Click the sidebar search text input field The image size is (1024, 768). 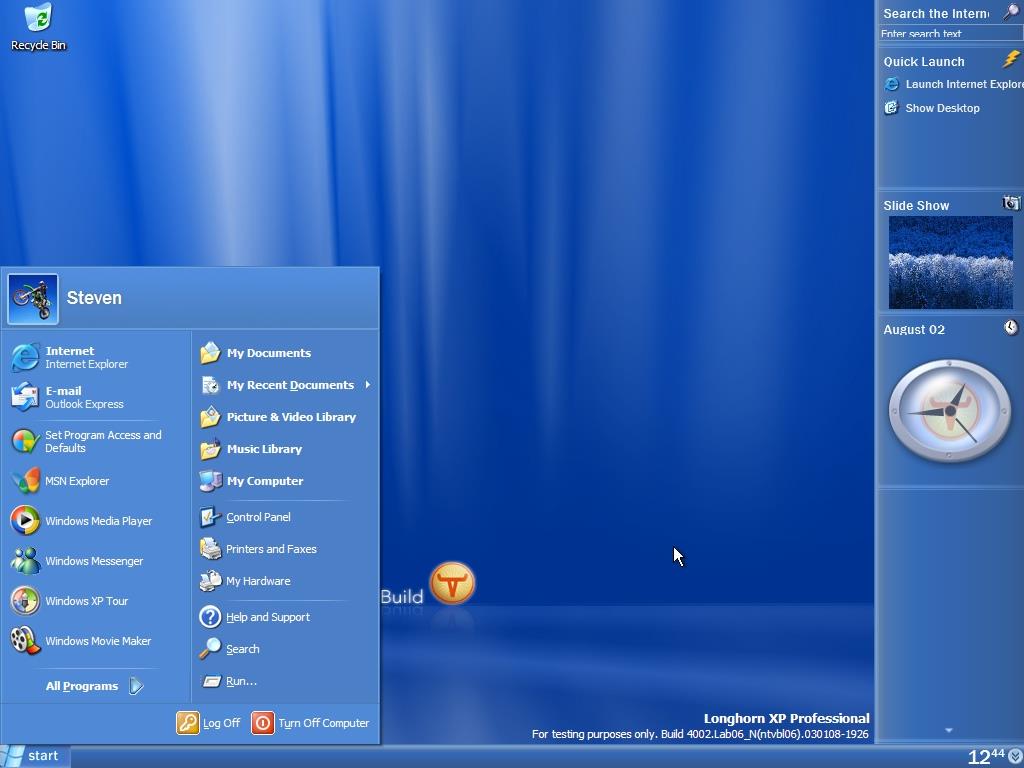pos(950,33)
